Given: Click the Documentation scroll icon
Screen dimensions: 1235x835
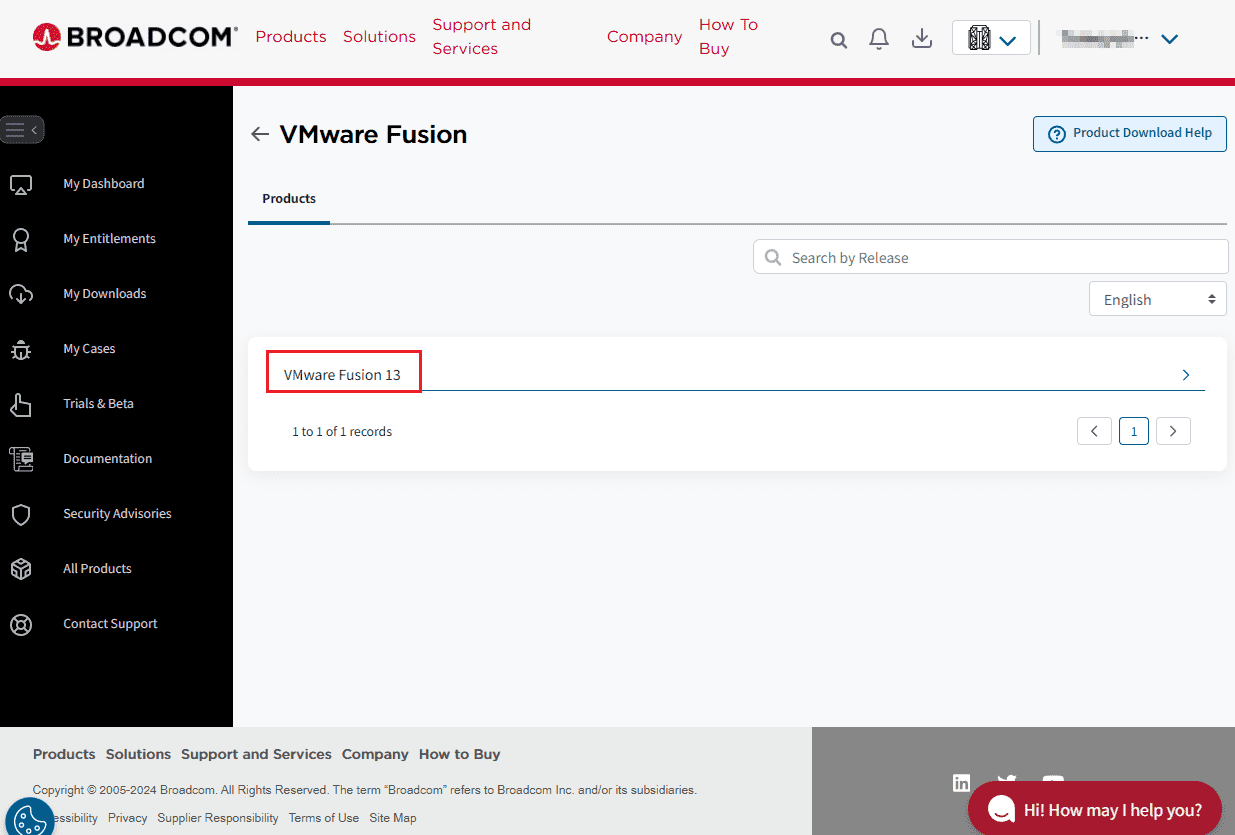Looking at the screenshot, I should coord(21,459).
